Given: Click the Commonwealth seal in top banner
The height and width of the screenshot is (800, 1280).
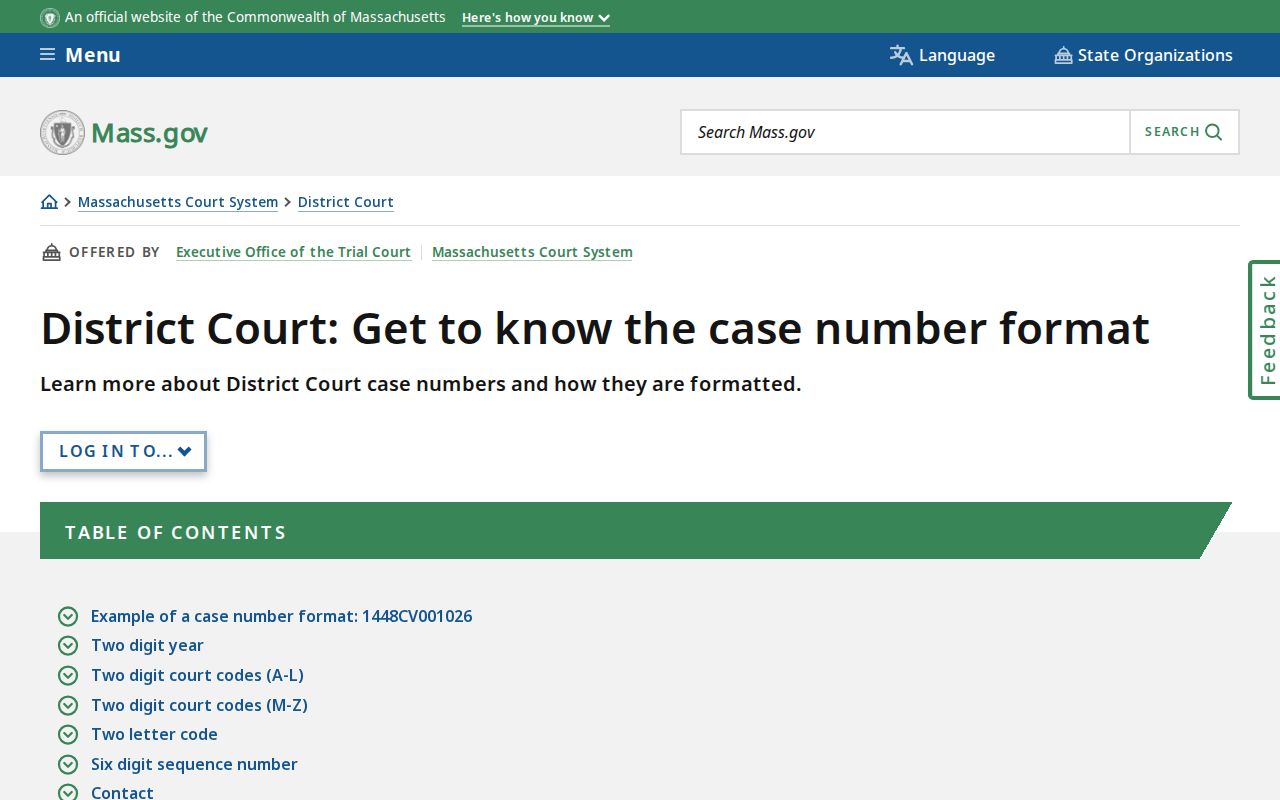Looking at the screenshot, I should coord(49,18).
